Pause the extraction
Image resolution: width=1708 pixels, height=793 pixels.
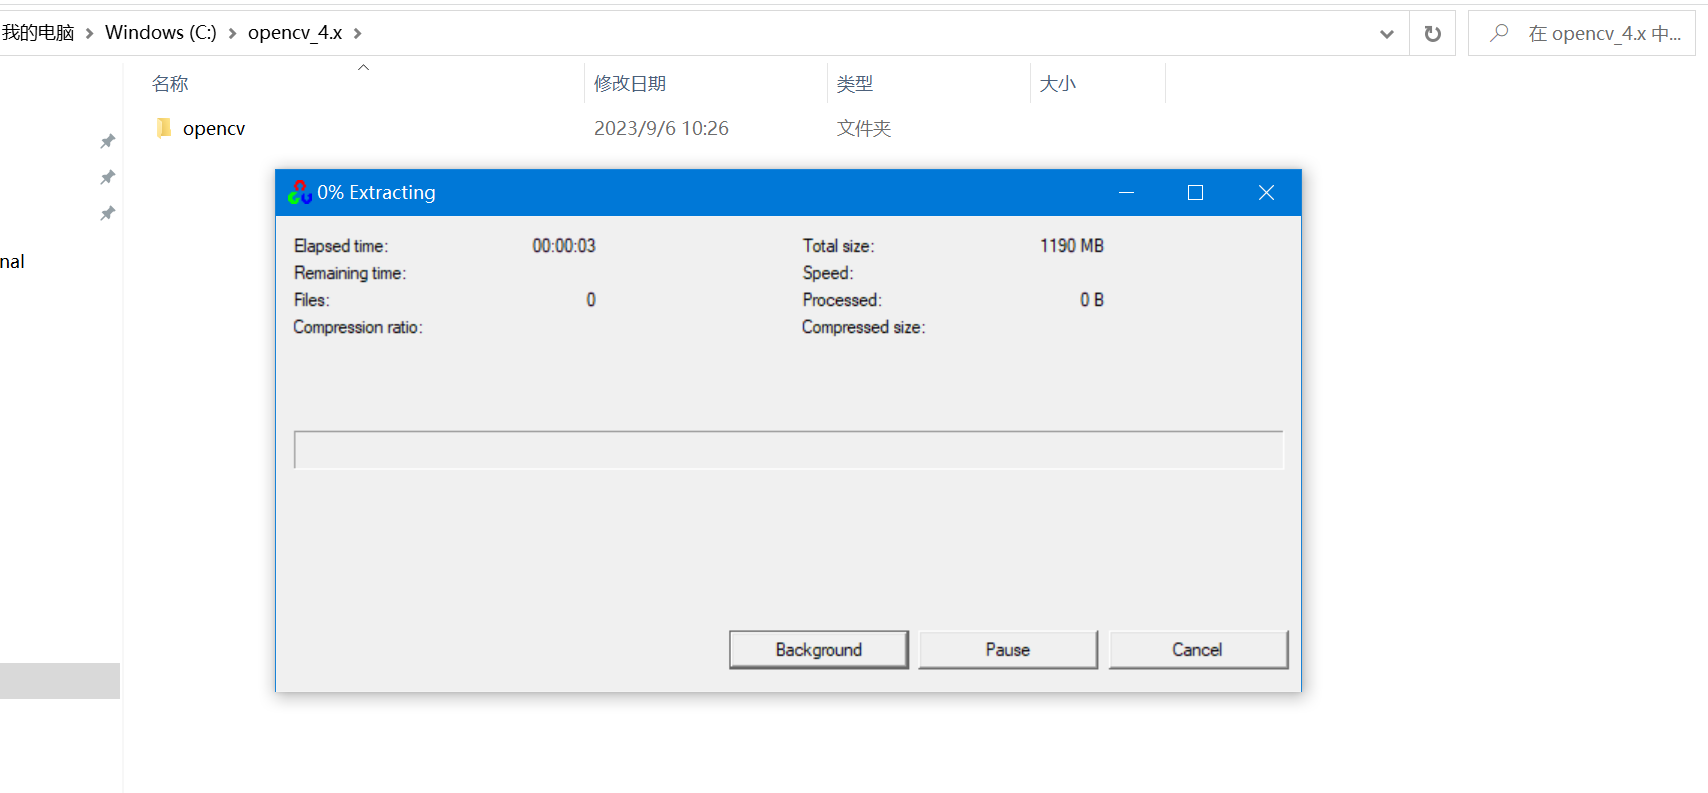coord(1008,650)
